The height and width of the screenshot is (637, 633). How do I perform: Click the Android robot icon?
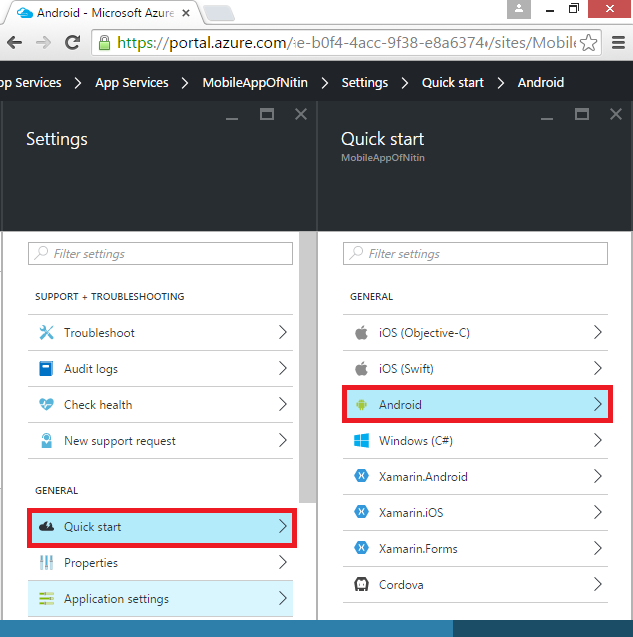coord(361,405)
